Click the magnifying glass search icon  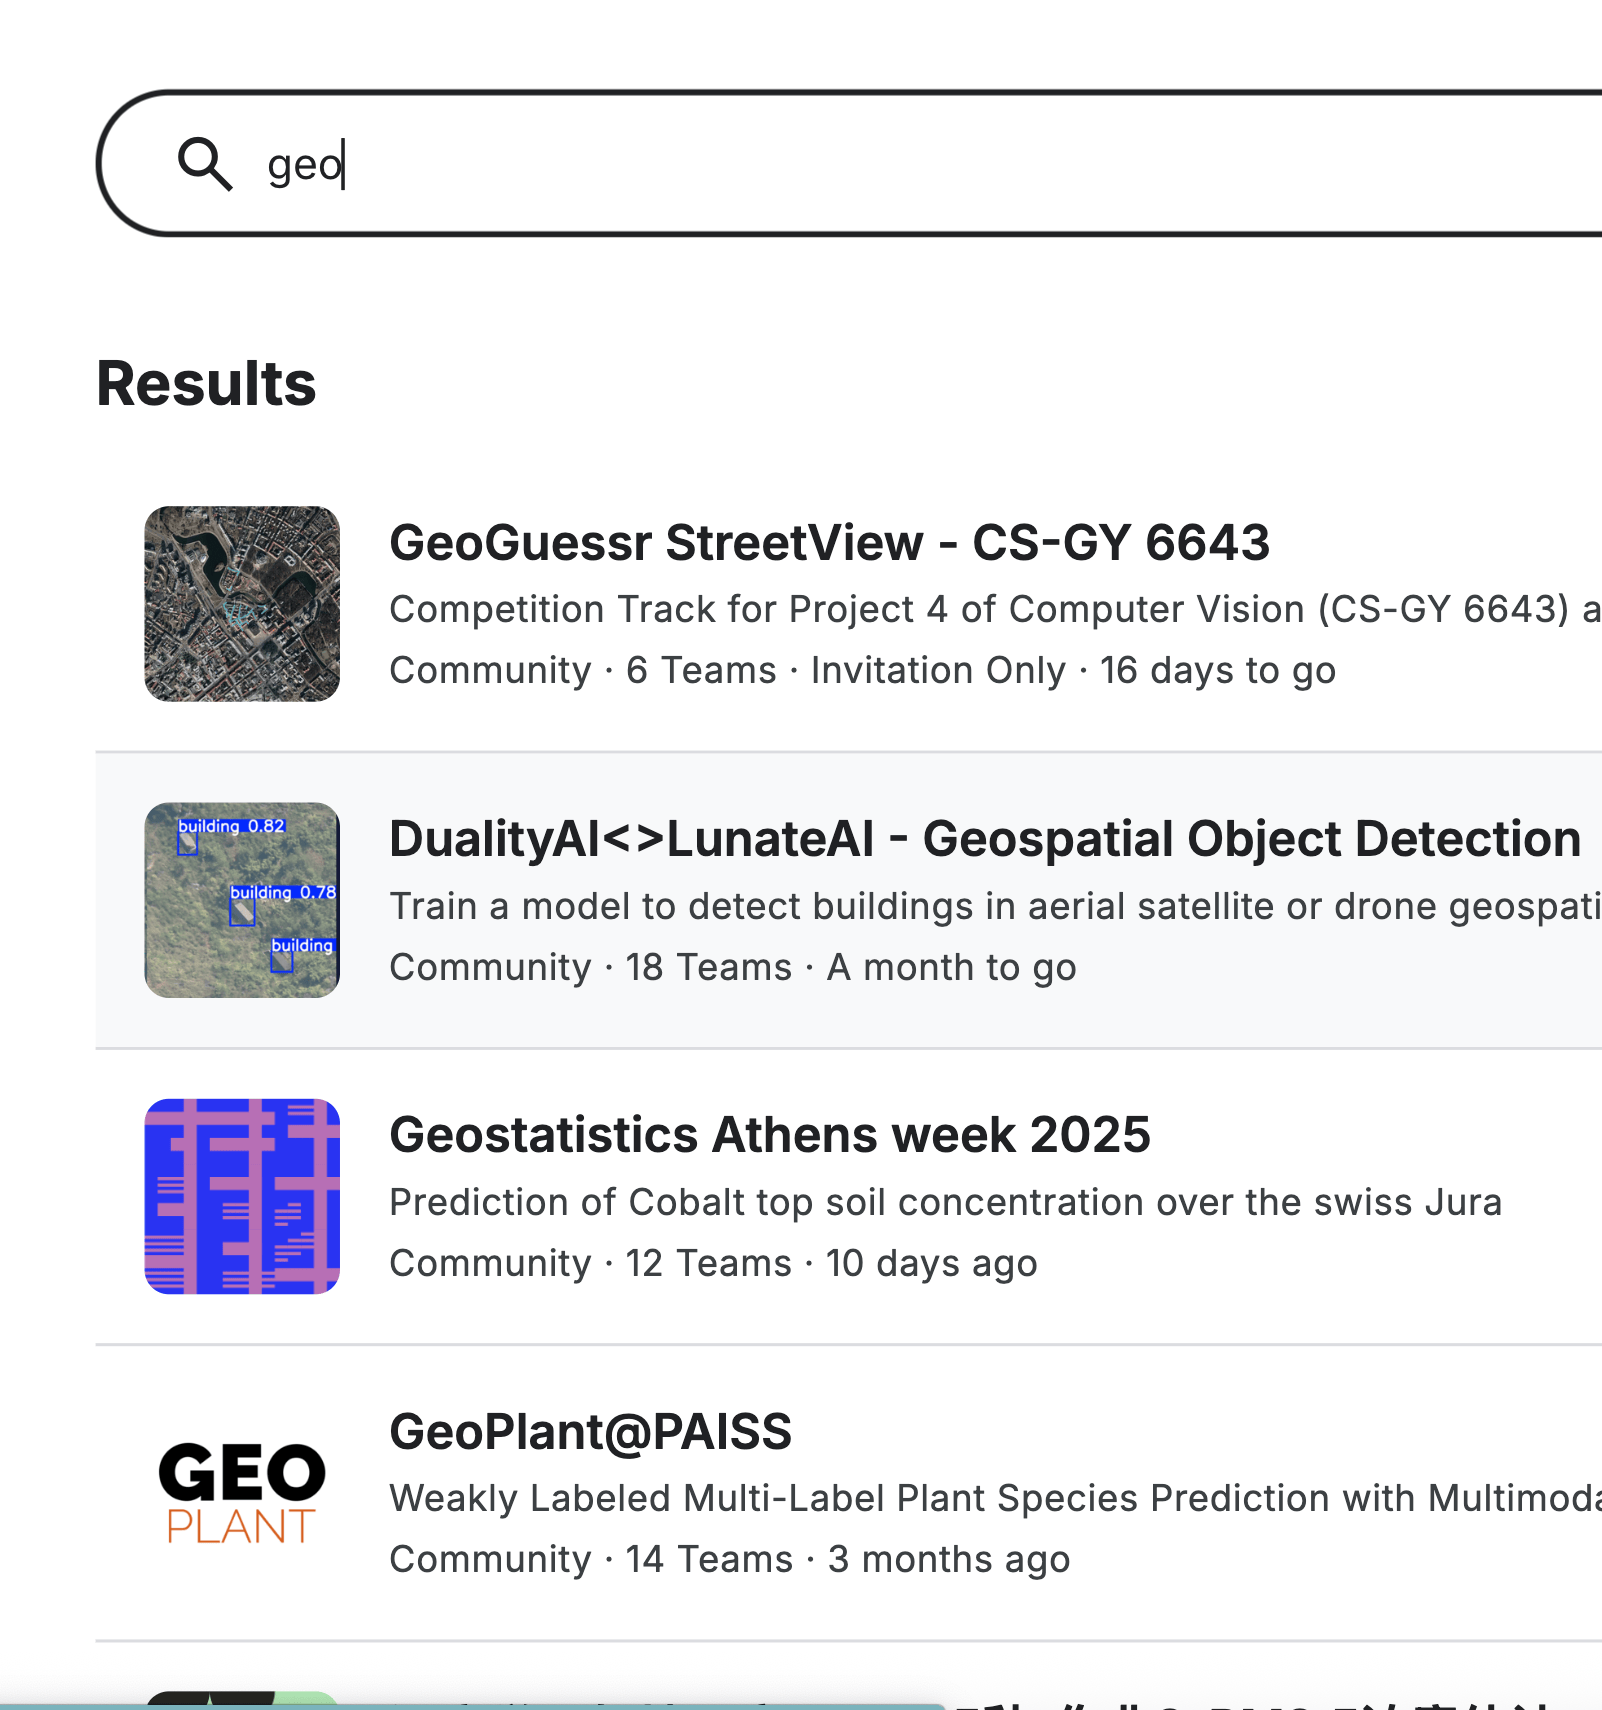click(x=205, y=164)
